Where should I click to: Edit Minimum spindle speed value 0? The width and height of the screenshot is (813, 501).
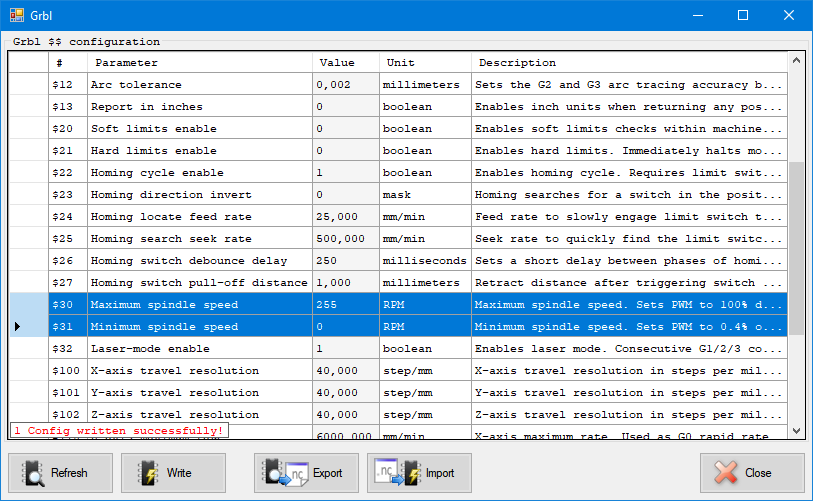coord(346,326)
